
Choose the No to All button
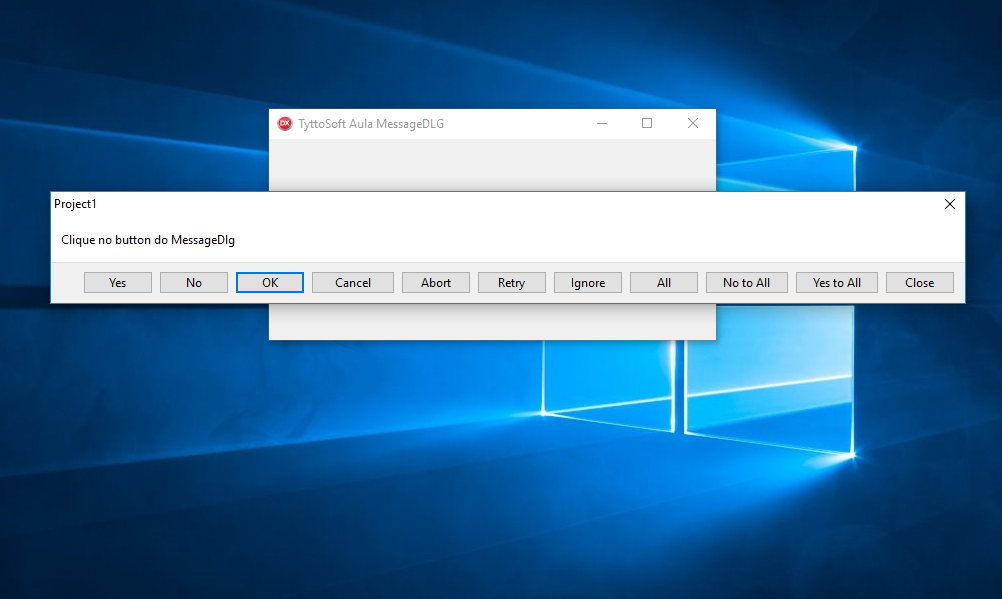[x=746, y=283]
